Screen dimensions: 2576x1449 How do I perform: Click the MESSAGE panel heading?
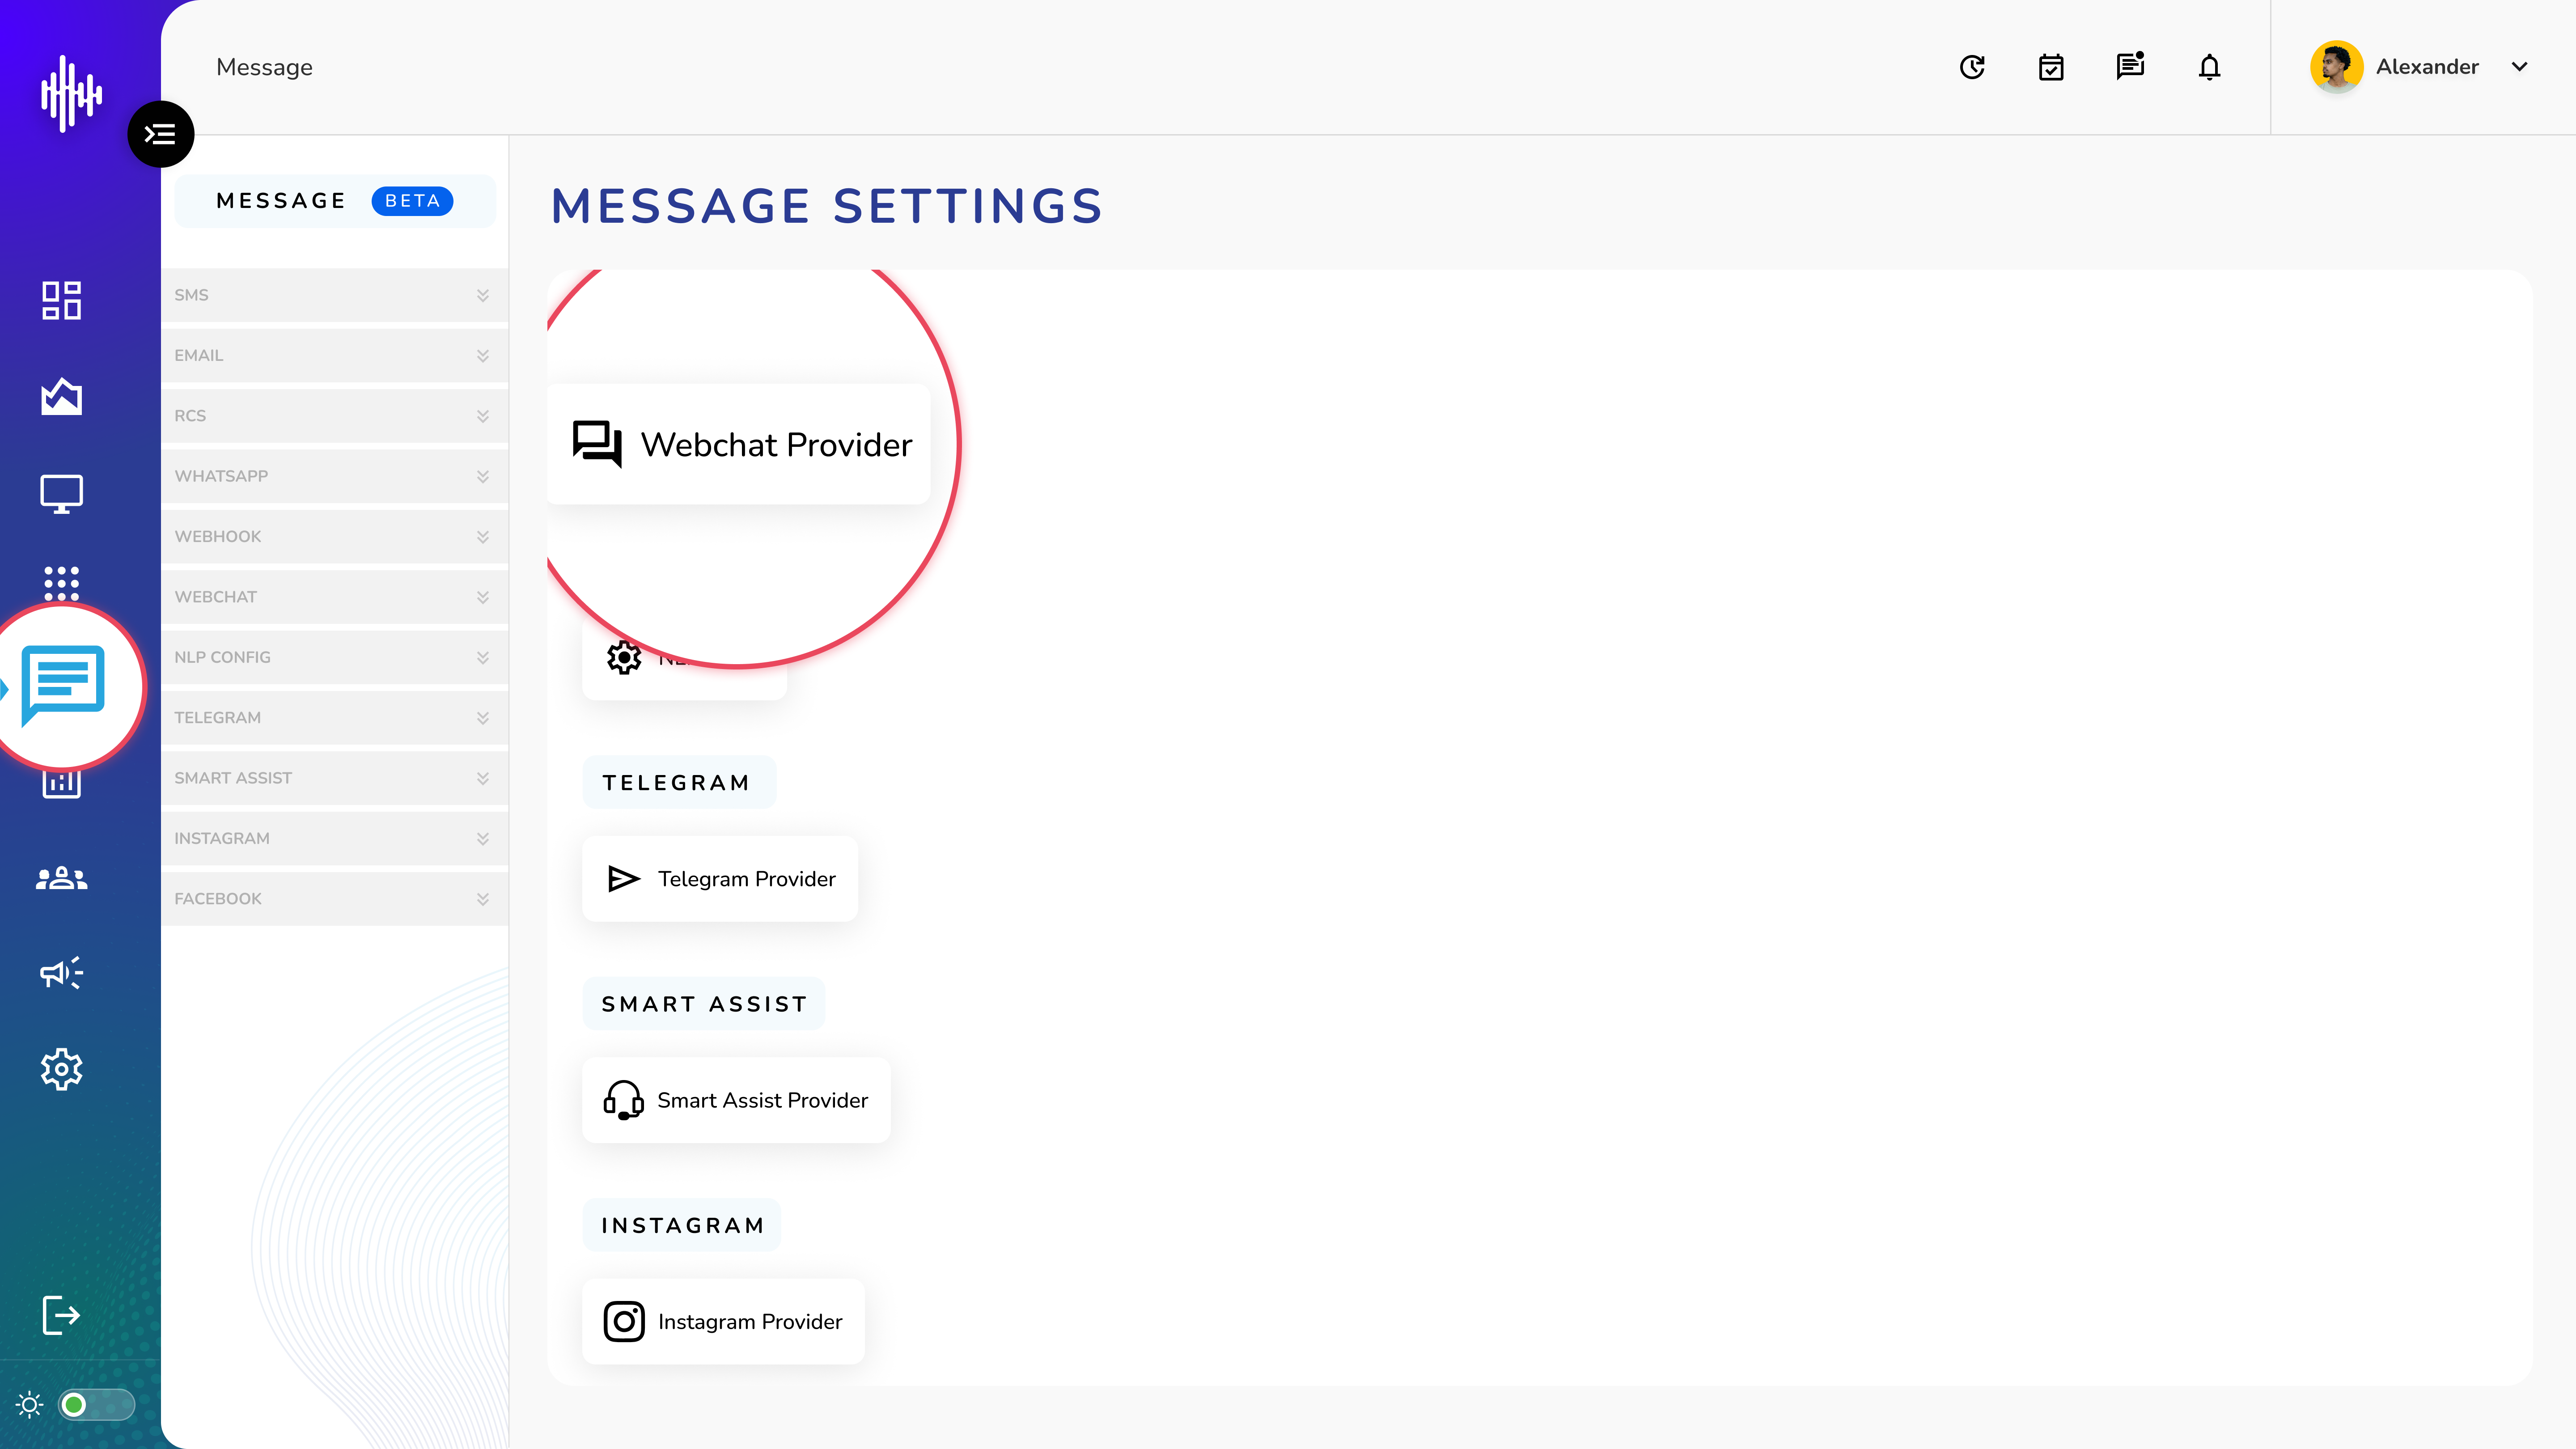click(x=281, y=201)
